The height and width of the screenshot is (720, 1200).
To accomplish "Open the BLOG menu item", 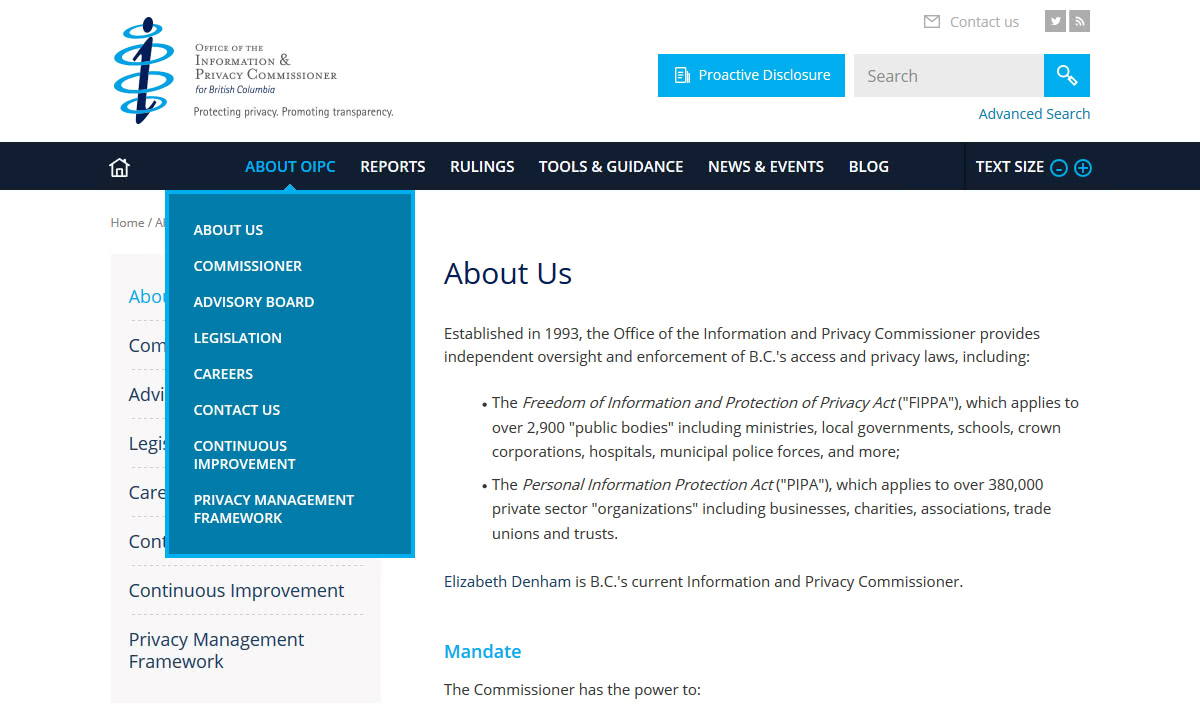I will (869, 167).
